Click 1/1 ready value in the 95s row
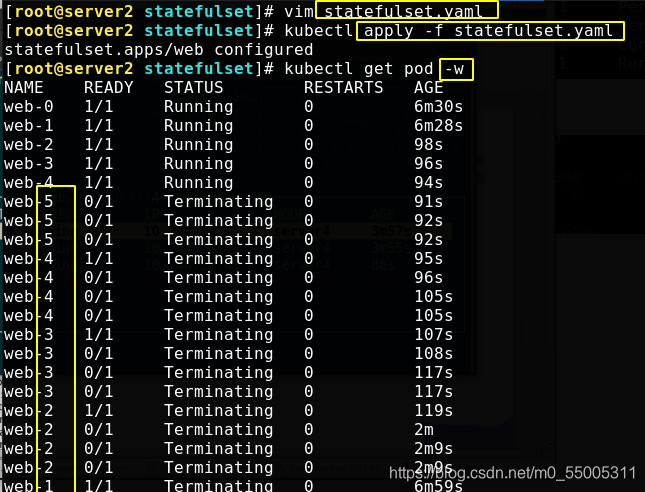645x492 pixels. (x=99, y=259)
